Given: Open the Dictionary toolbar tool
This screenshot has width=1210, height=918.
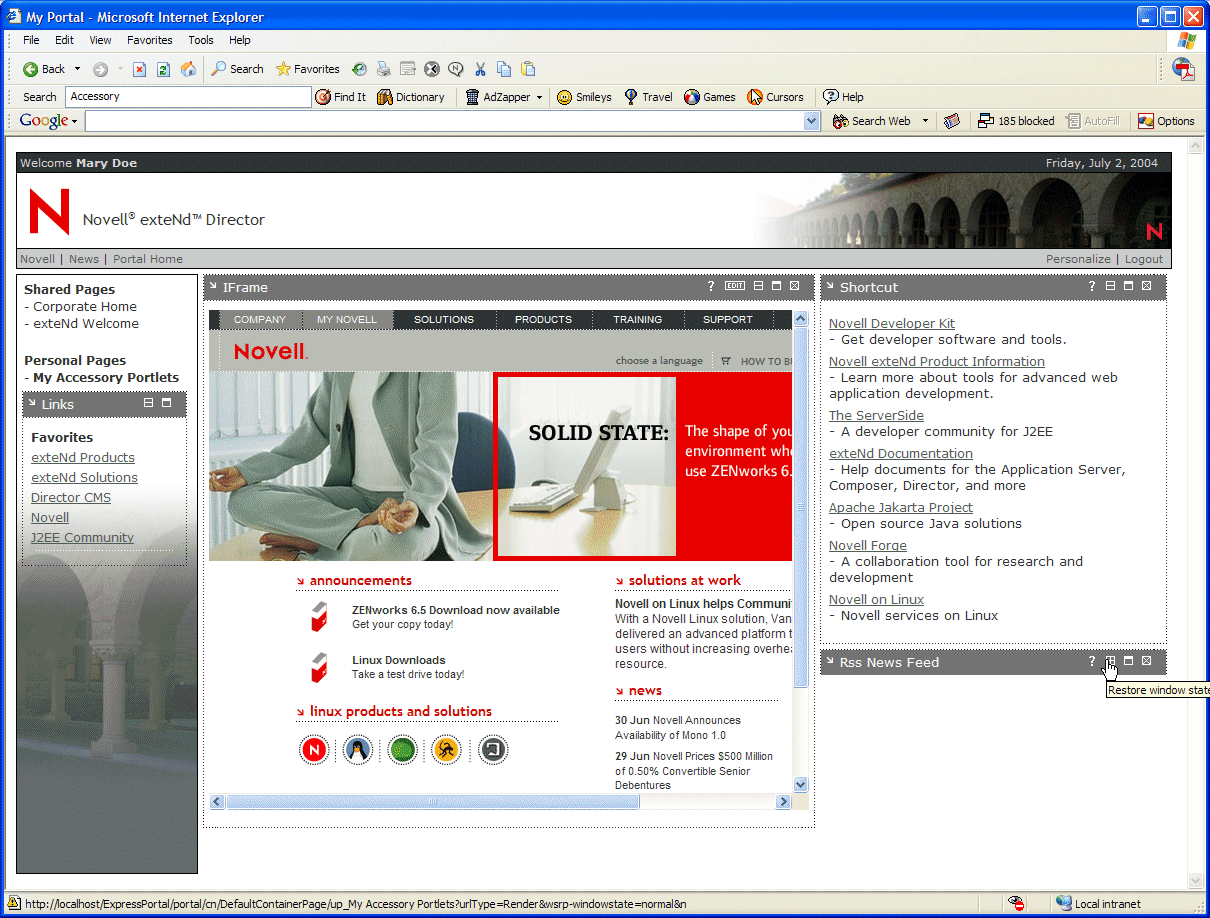Looking at the screenshot, I should click(411, 97).
